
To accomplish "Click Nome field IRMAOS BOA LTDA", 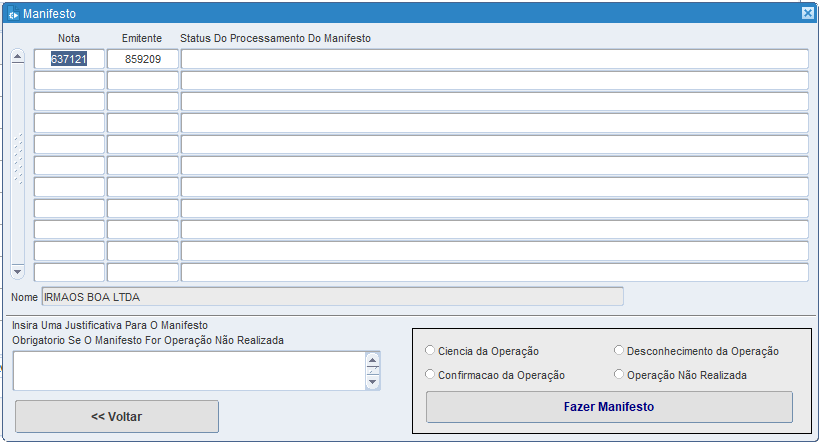I will point(331,296).
